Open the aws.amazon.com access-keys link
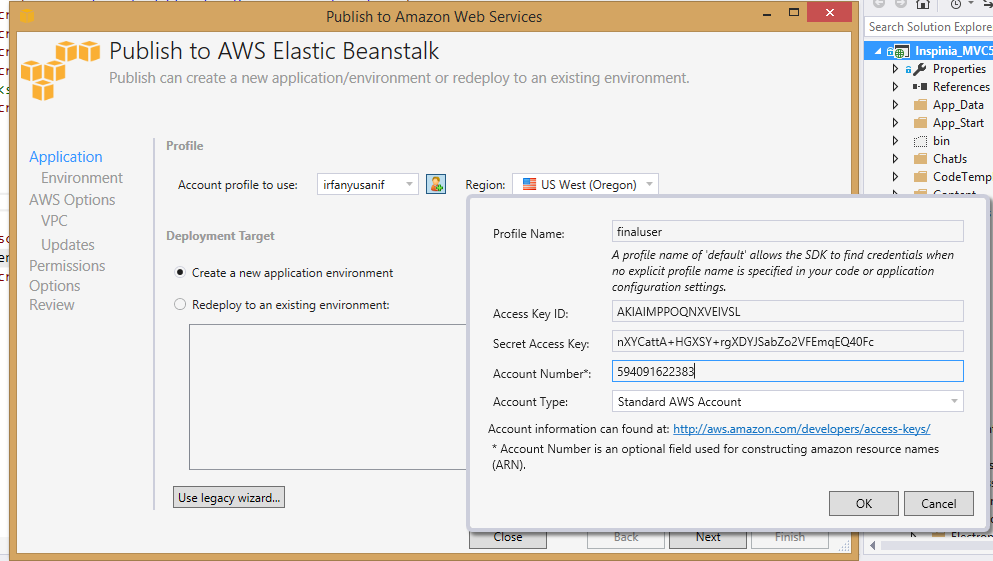Image resolution: width=993 pixels, height=561 pixels. [801, 429]
